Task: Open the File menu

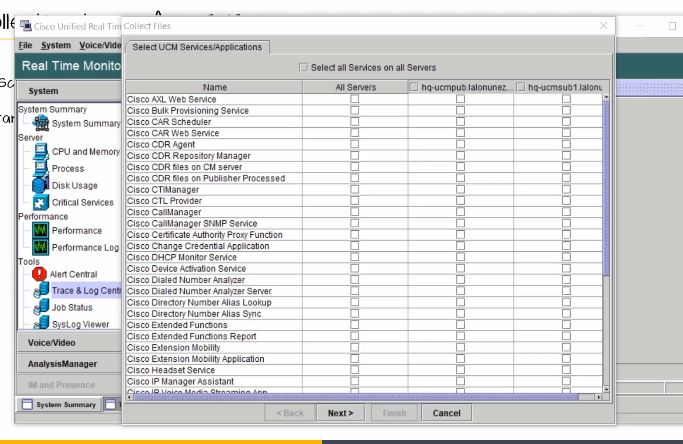Action: pyautogui.click(x=25, y=45)
